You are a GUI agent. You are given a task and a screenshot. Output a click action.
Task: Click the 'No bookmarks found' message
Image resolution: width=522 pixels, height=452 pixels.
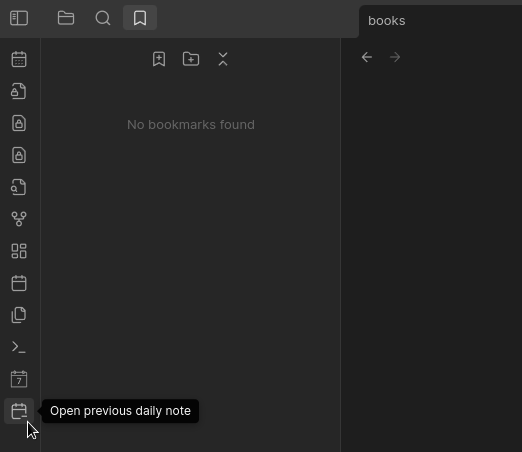(x=191, y=125)
